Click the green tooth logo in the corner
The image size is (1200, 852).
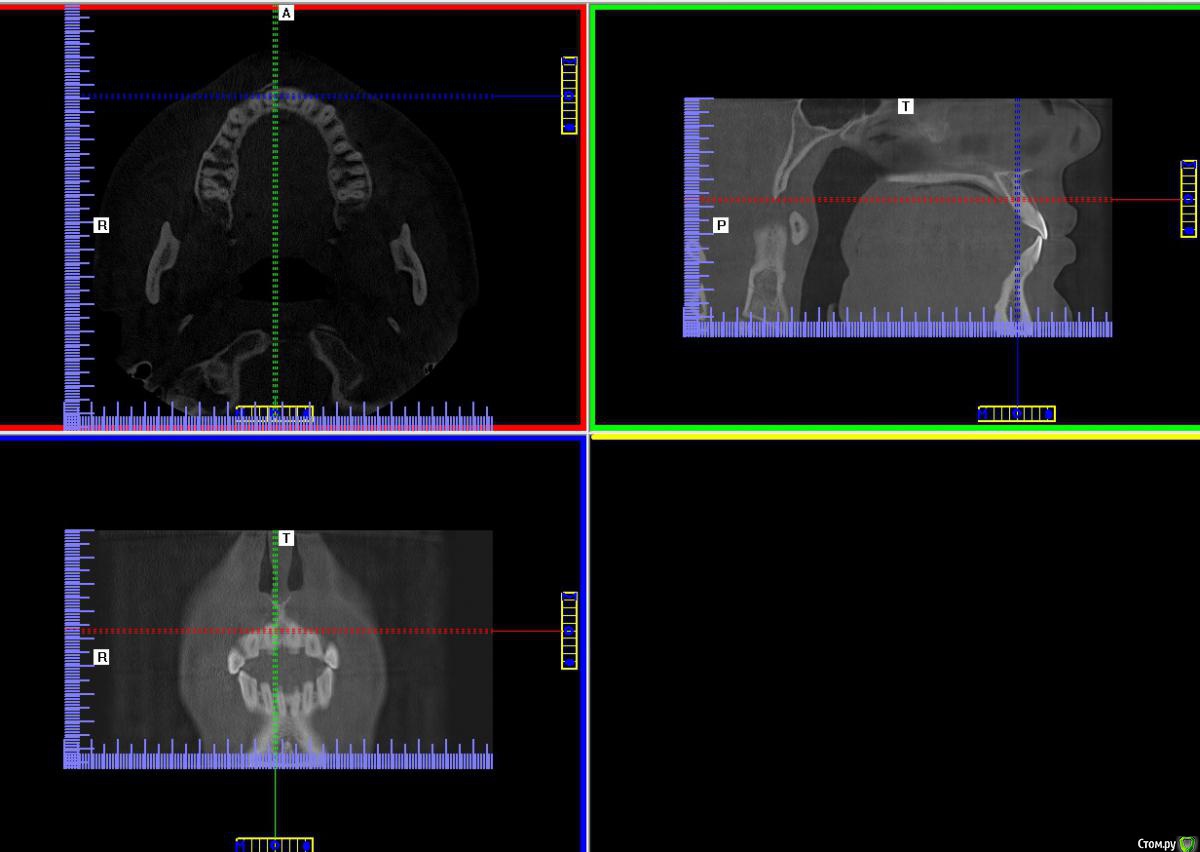1187,843
